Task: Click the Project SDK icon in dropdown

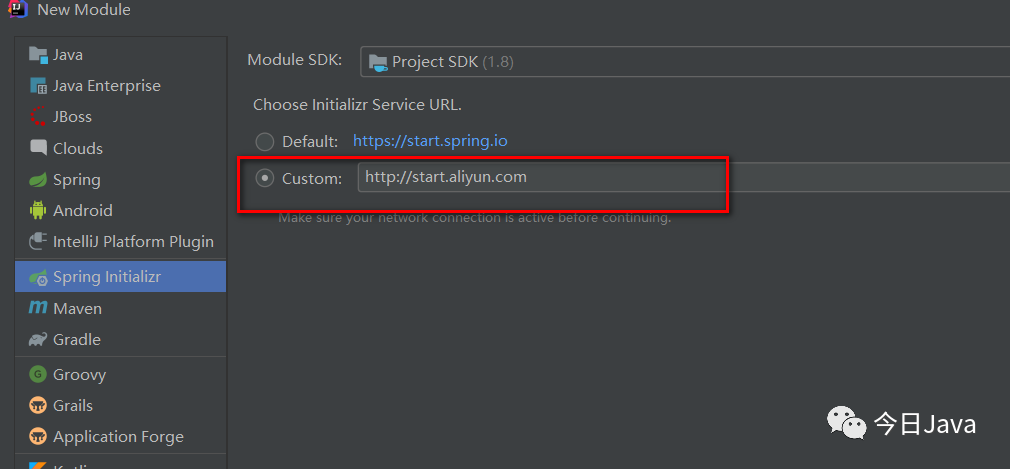Action: [x=378, y=62]
